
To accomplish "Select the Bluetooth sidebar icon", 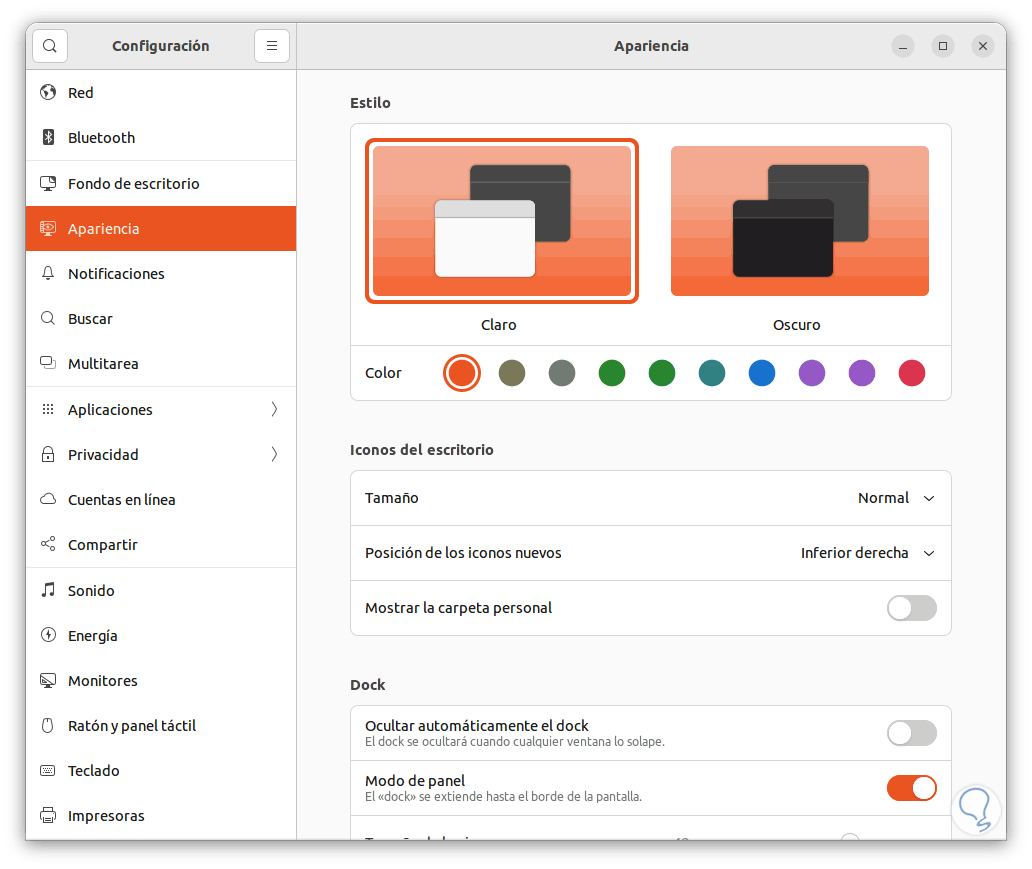I will click(48, 137).
